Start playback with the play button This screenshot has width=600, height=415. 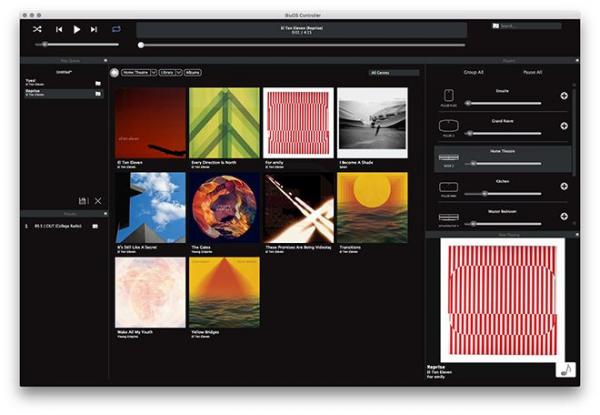(x=77, y=29)
